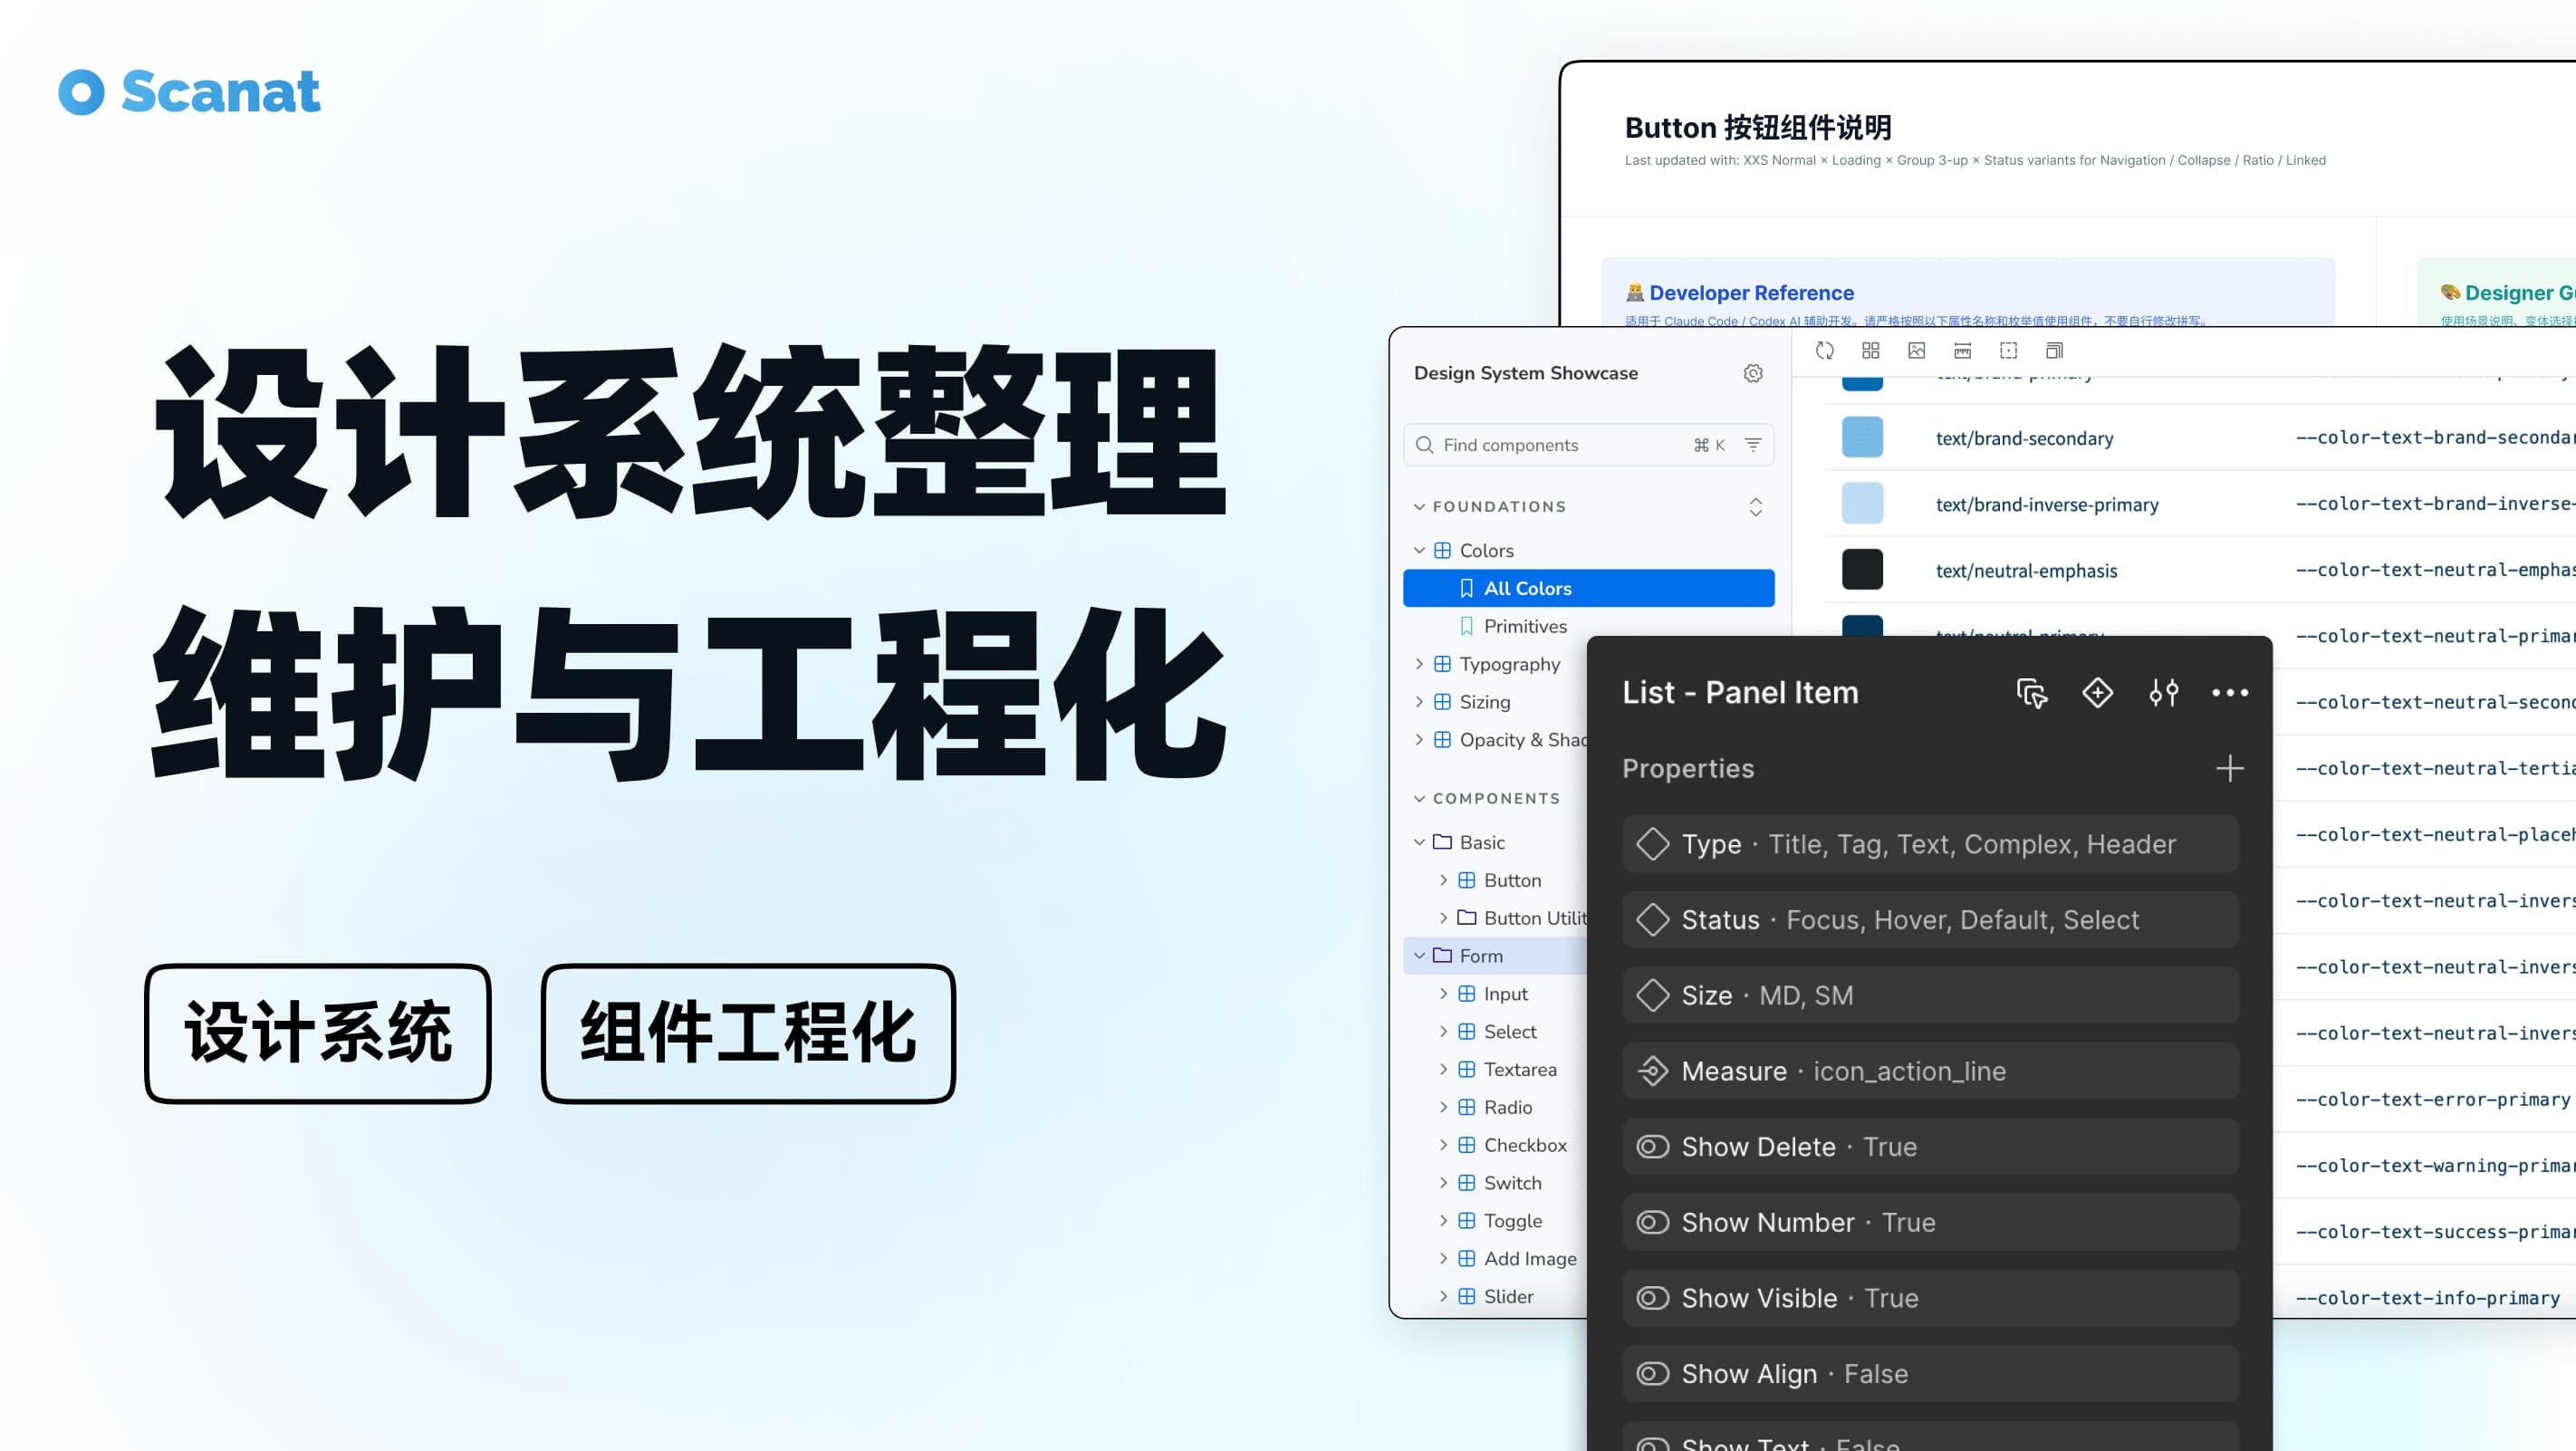This screenshot has width=2576, height=1451.
Task: Click the grid view icon in toolbar
Action: [1871, 350]
